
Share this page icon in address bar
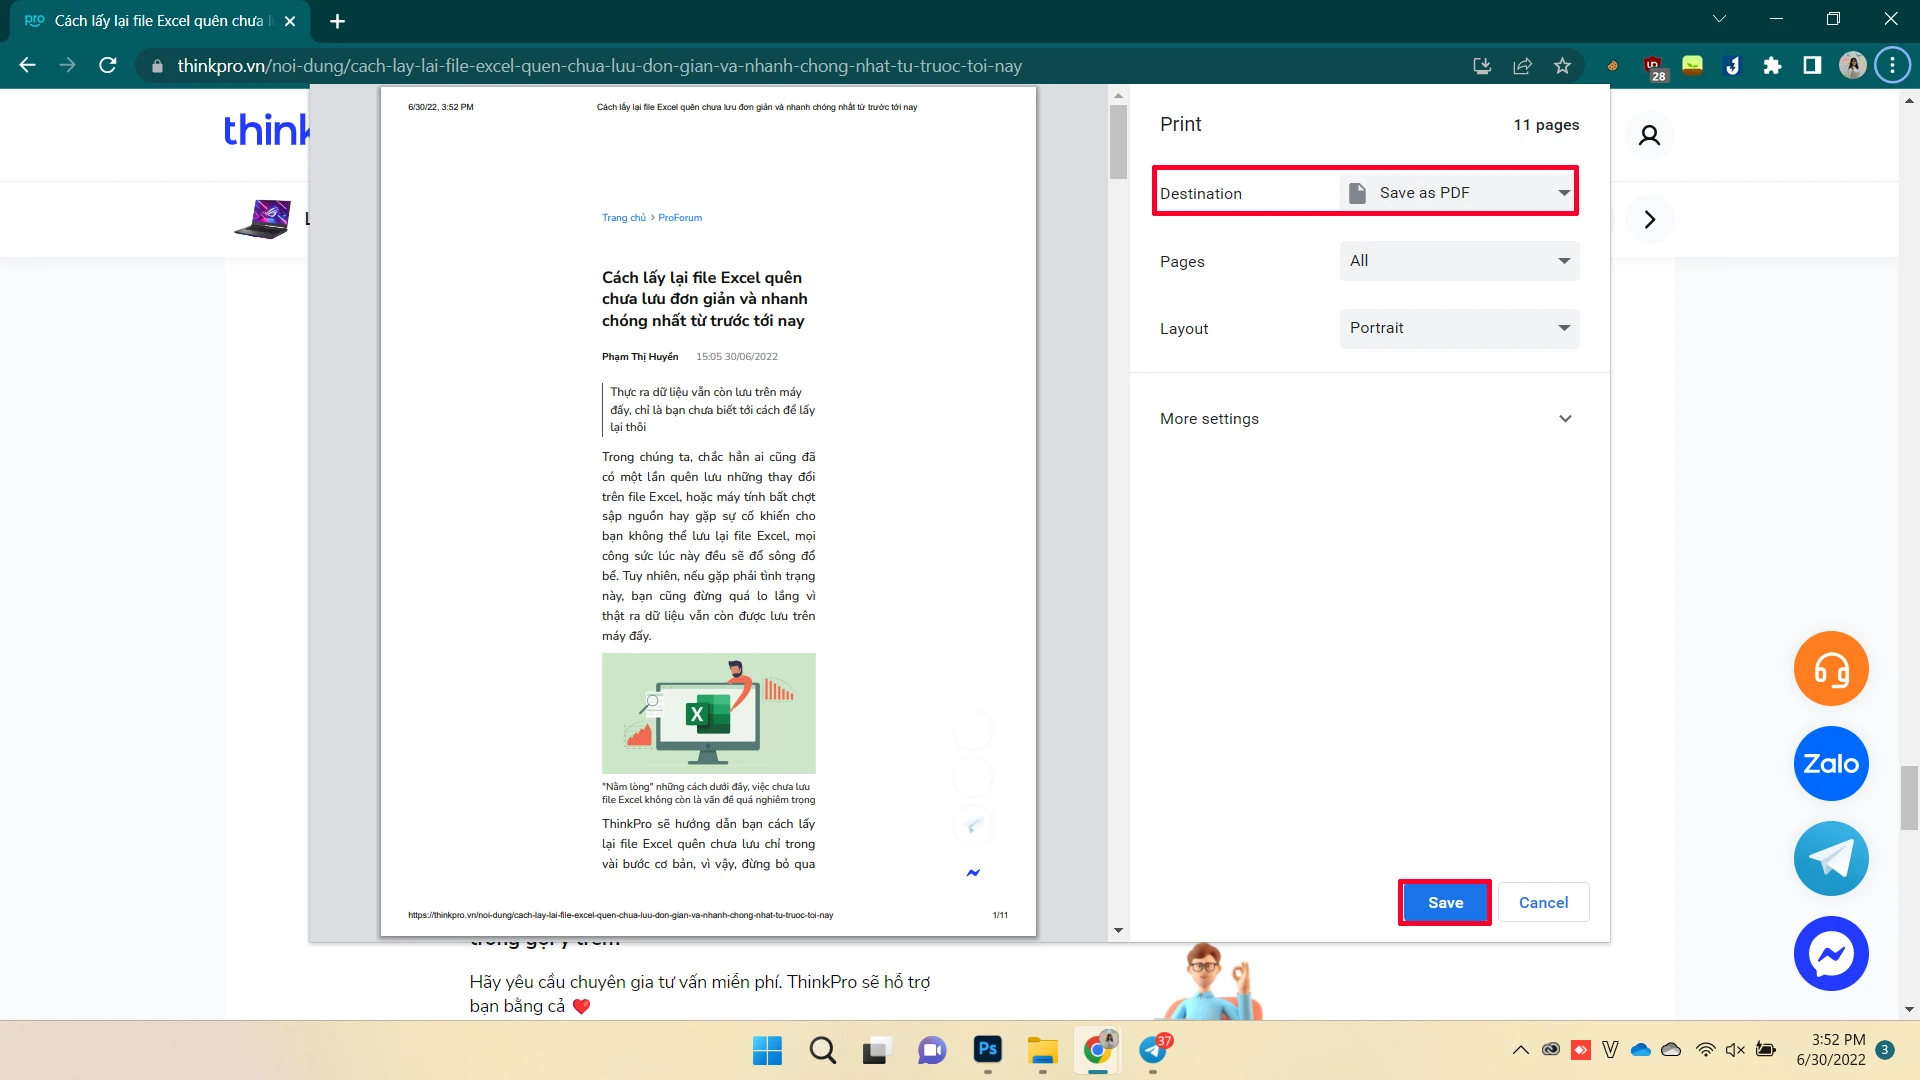tap(1522, 66)
